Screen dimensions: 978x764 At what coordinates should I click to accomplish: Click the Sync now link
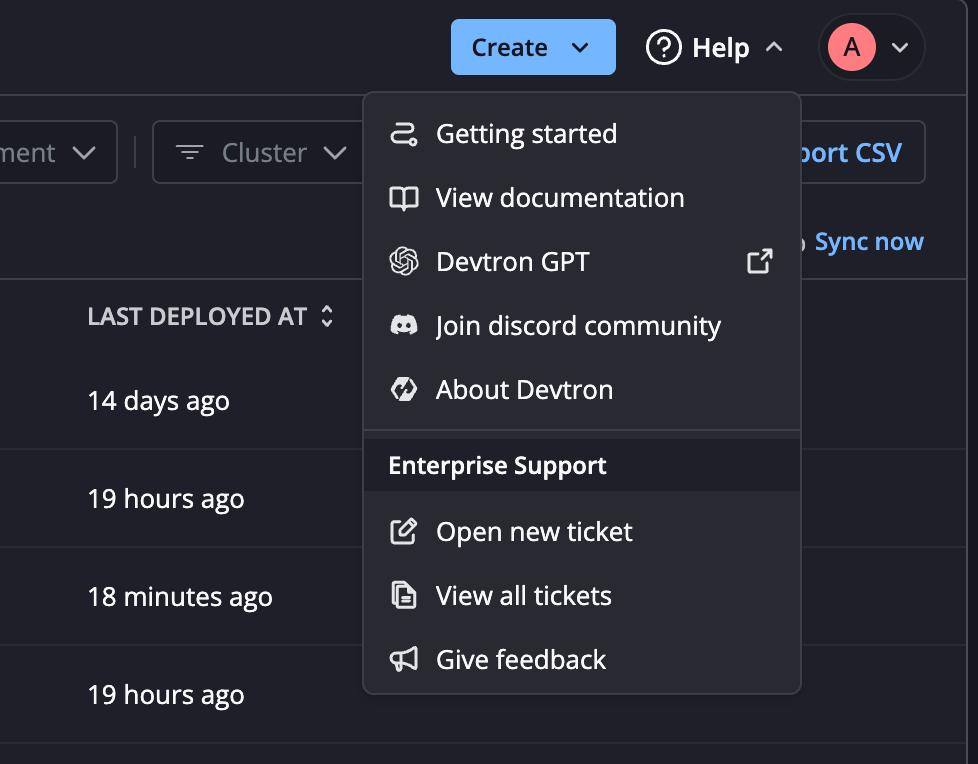[868, 242]
